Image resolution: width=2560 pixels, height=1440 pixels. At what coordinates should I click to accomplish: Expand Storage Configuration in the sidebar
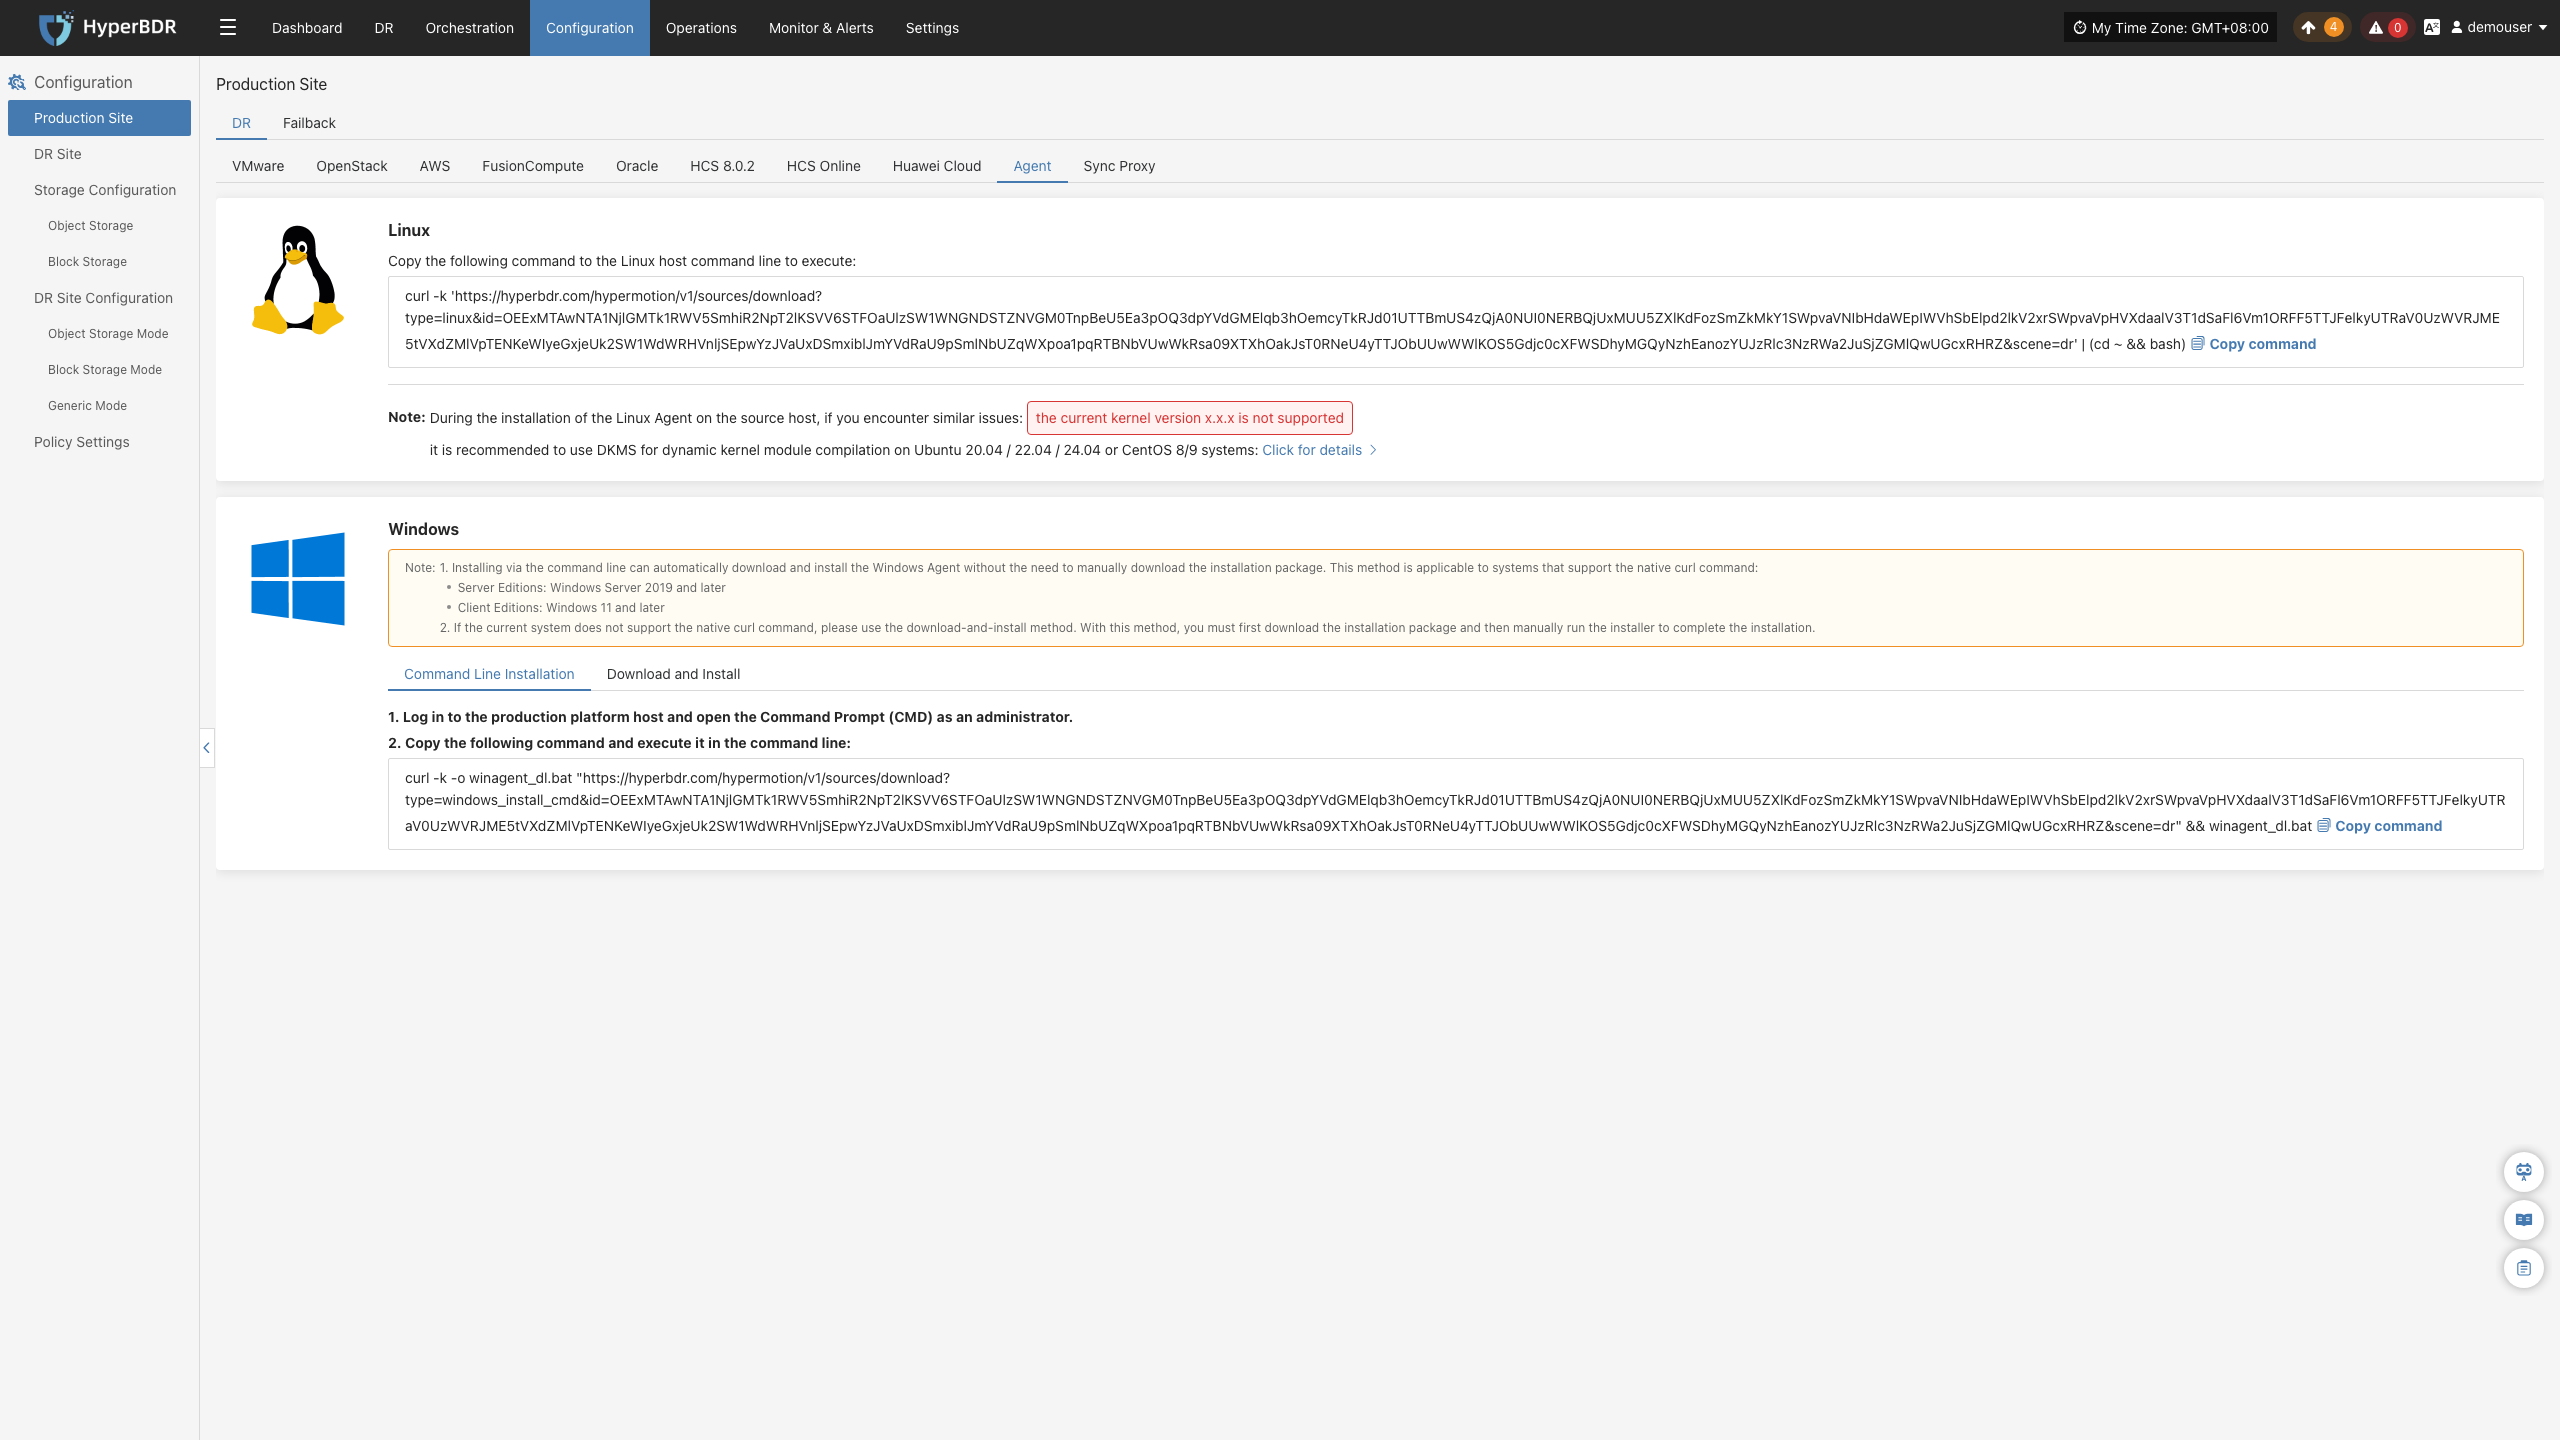pos(99,190)
